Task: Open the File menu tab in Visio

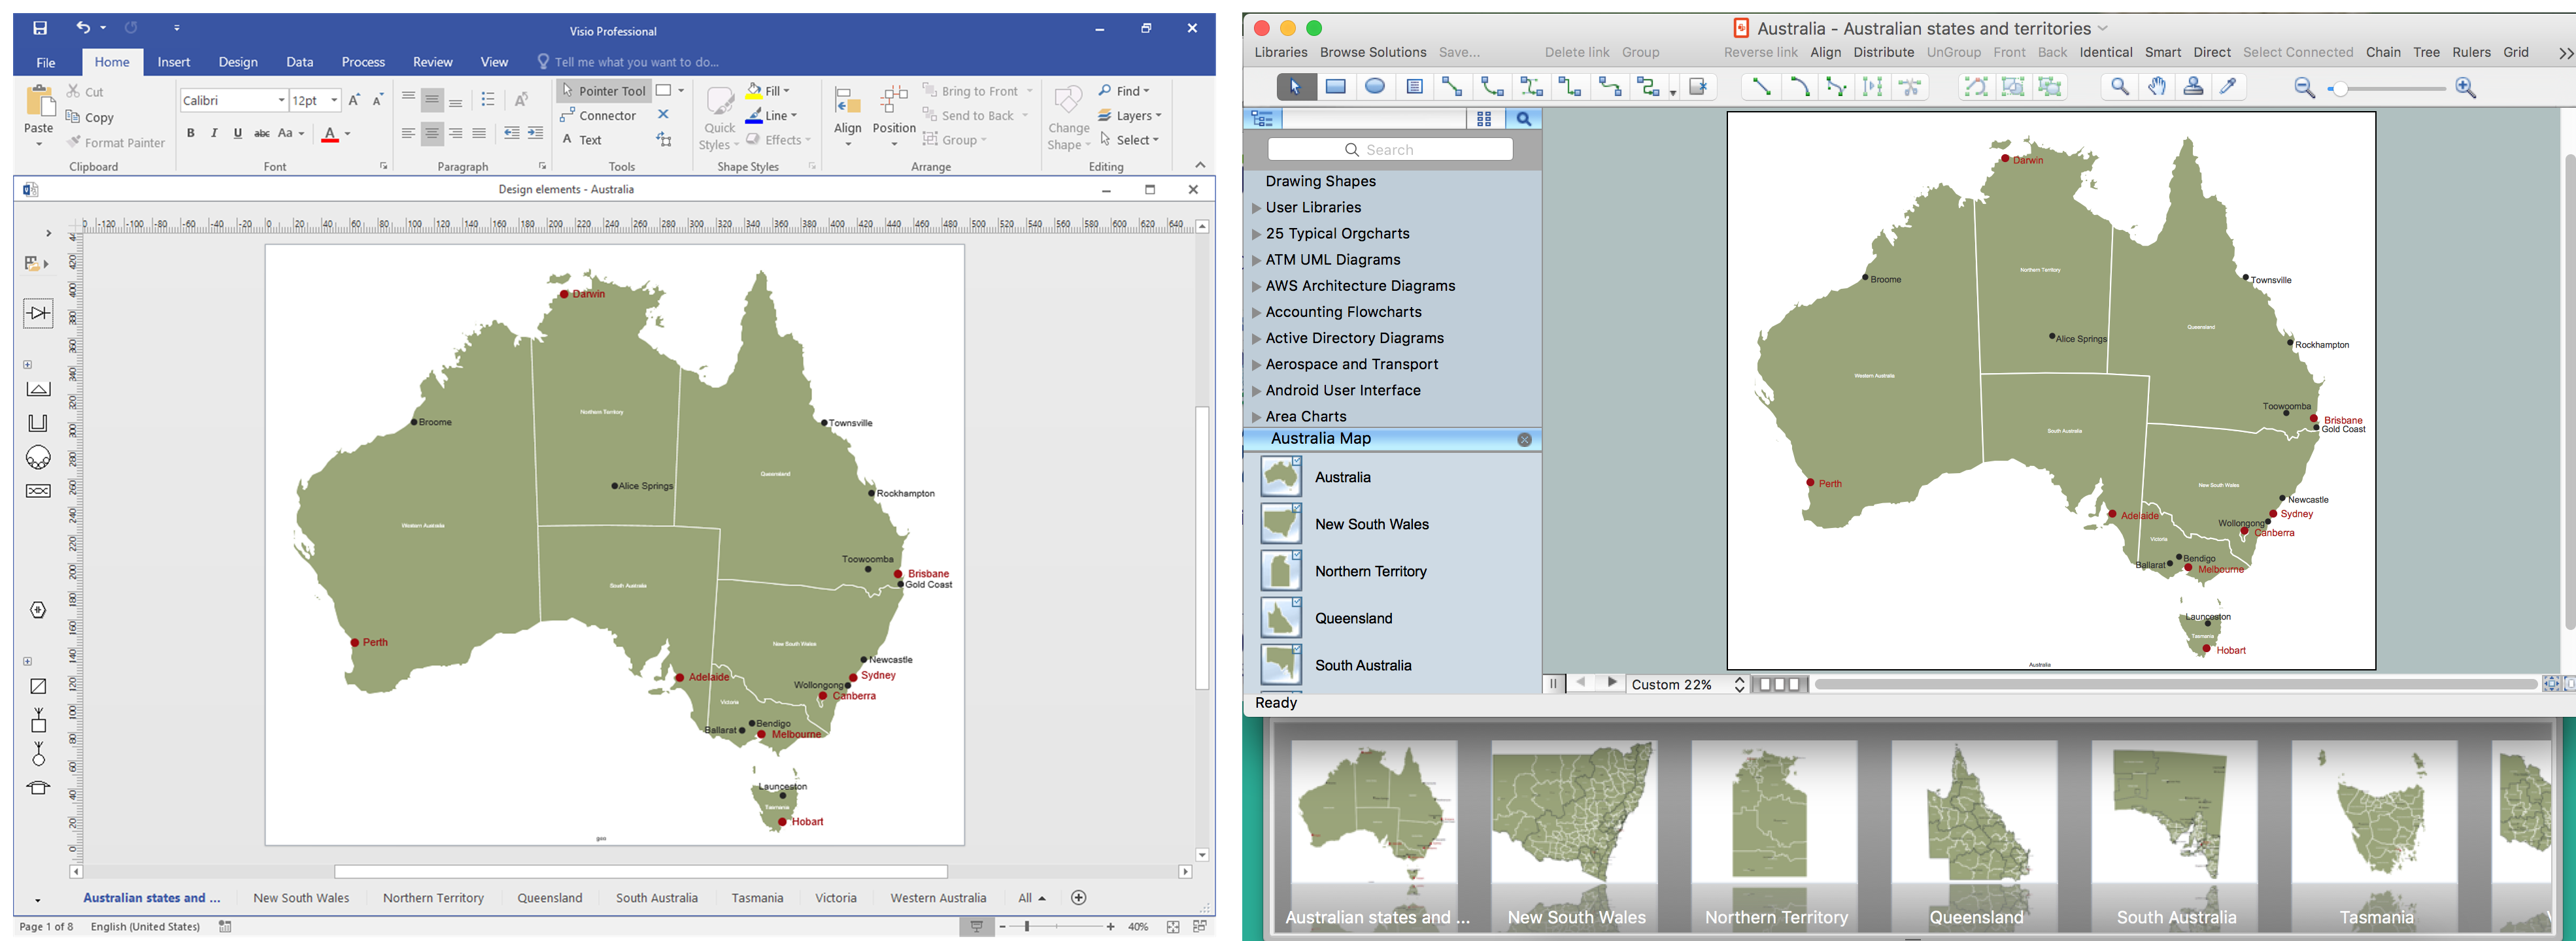Action: (46, 62)
